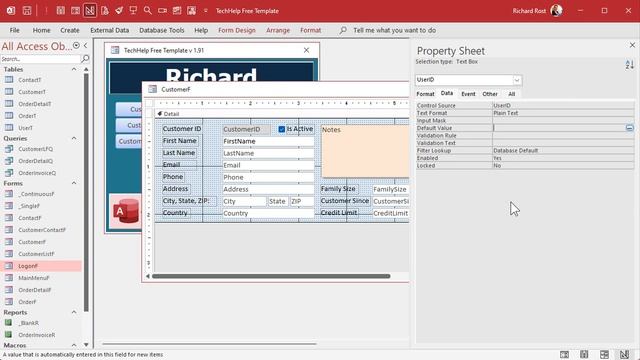Click the second view icon in the status bar

tap(584, 355)
